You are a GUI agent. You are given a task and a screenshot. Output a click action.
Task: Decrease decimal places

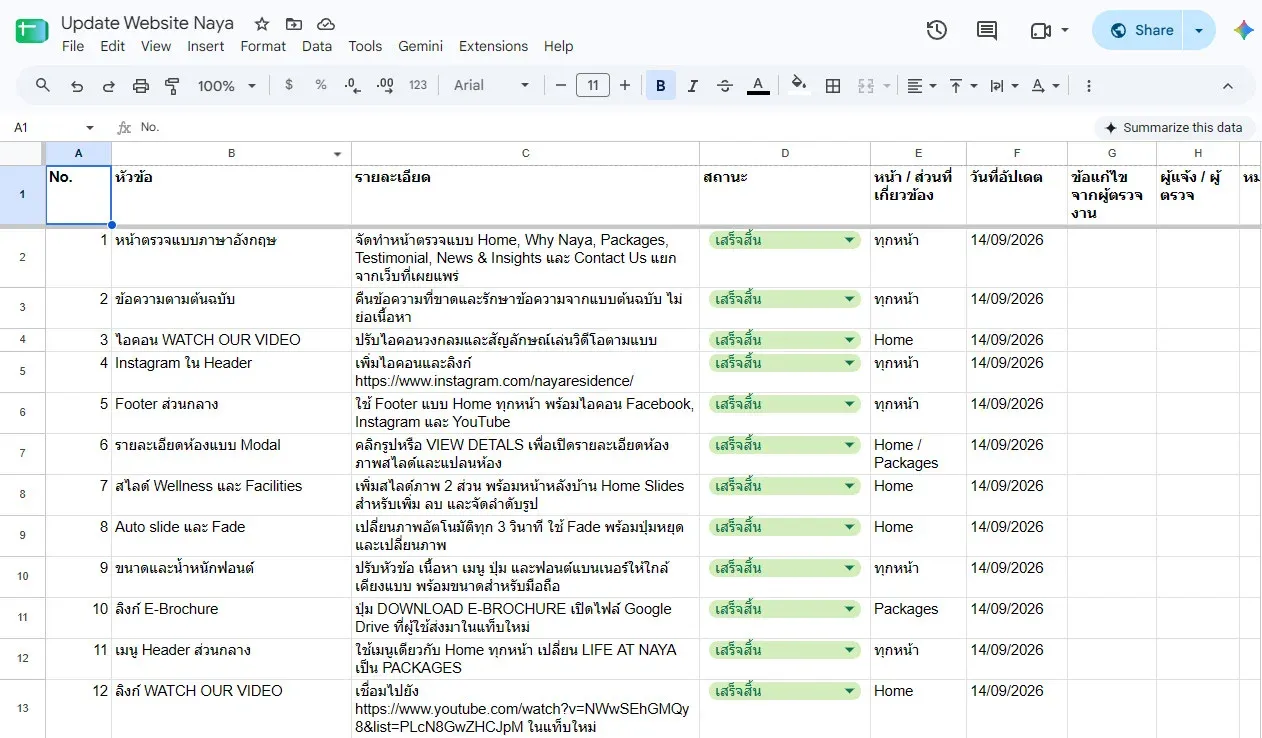pyautogui.click(x=352, y=85)
